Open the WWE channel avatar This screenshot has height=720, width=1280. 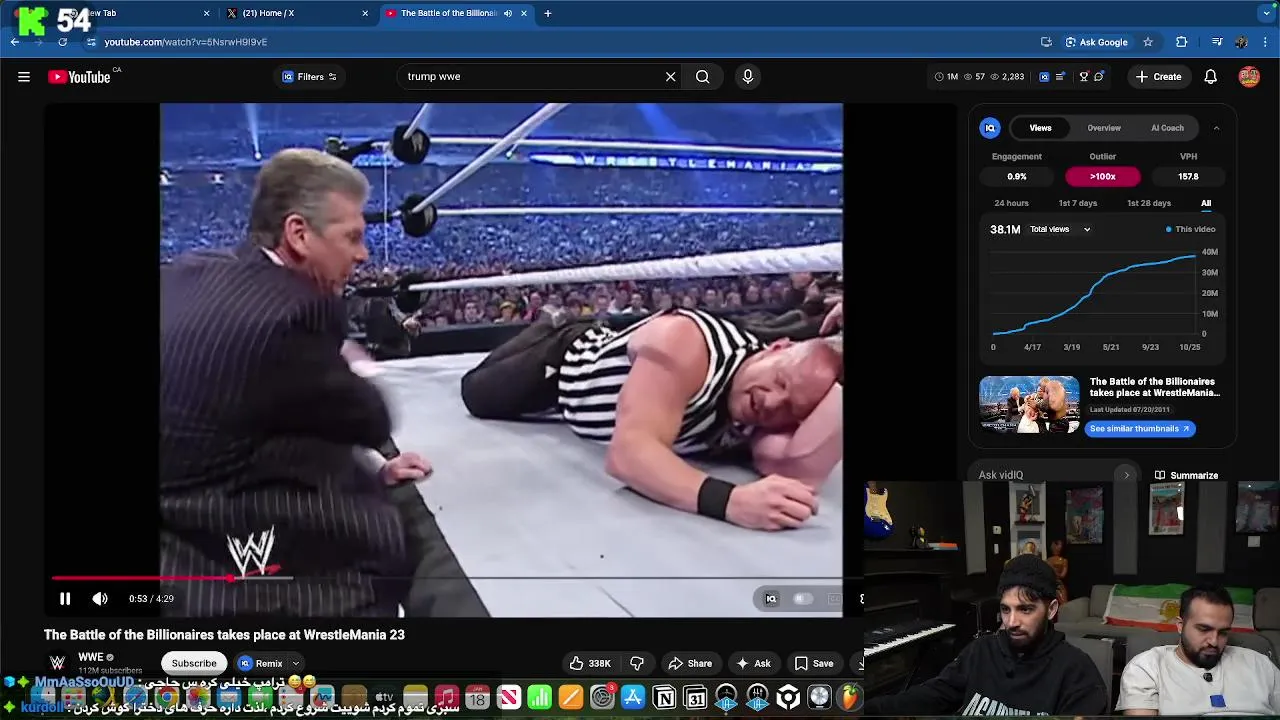[58, 663]
